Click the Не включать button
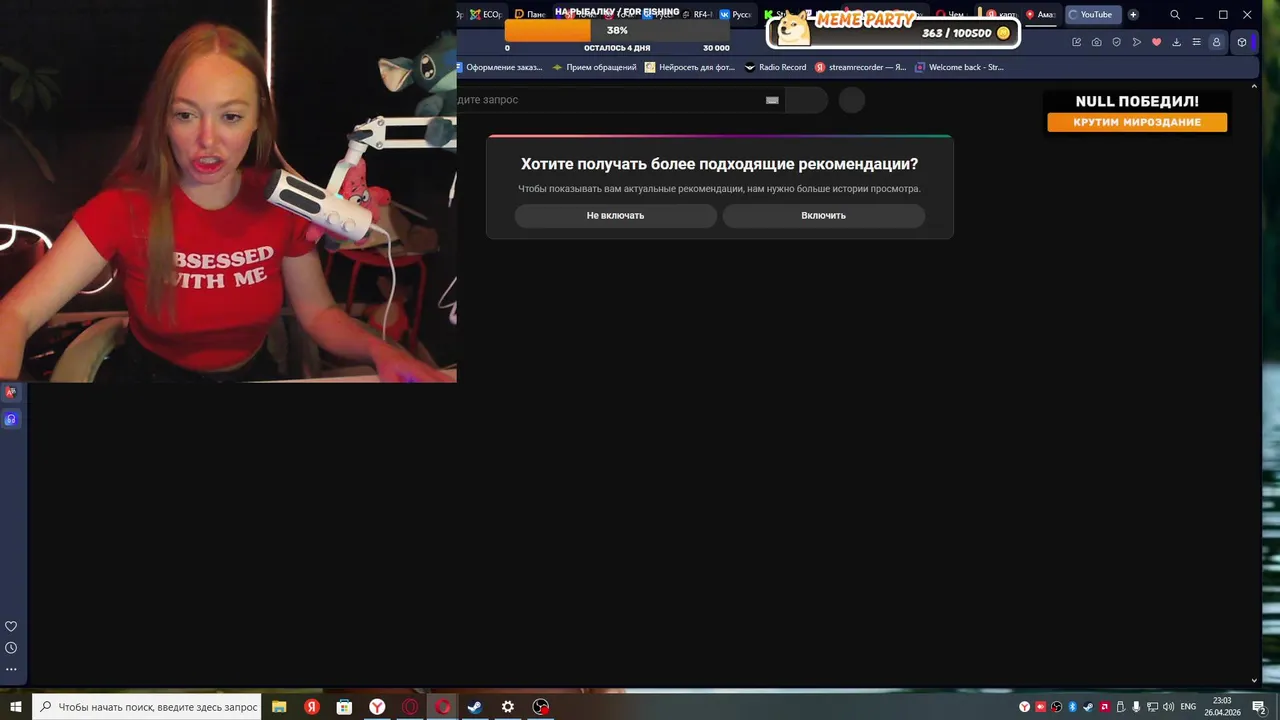Viewport: 1280px width, 720px height. pos(616,216)
